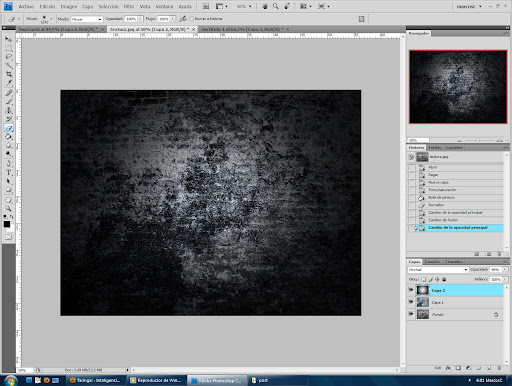Select the Dodge tool

point(8,154)
